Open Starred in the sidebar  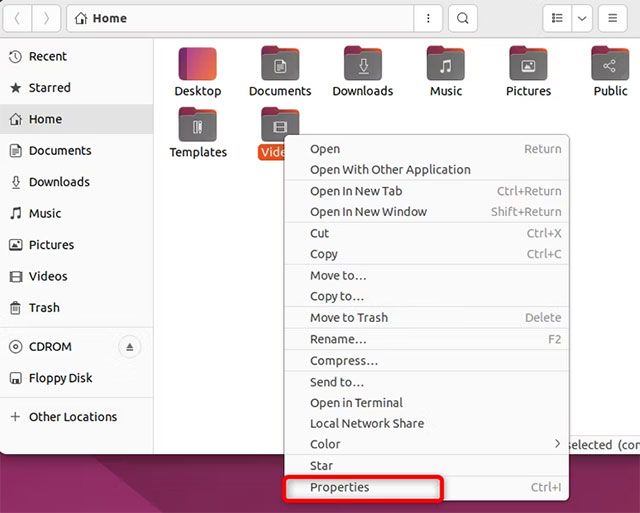[x=77, y=88]
